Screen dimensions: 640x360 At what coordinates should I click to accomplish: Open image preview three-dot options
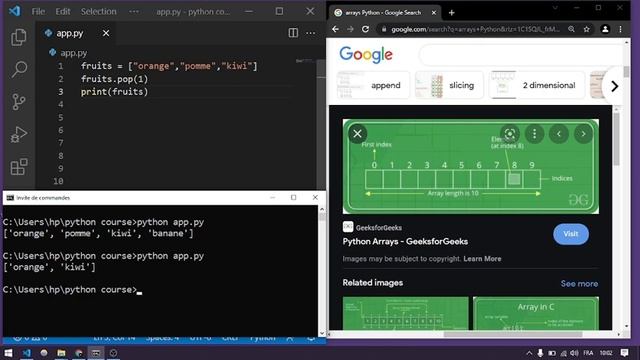click(x=534, y=133)
